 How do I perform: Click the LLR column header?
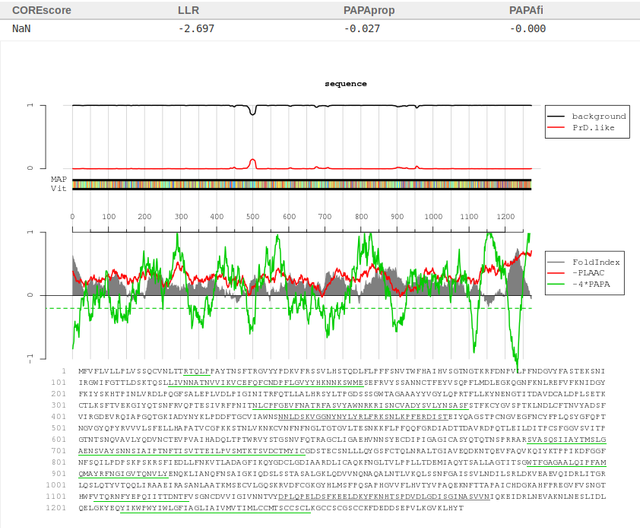pyautogui.click(x=188, y=10)
